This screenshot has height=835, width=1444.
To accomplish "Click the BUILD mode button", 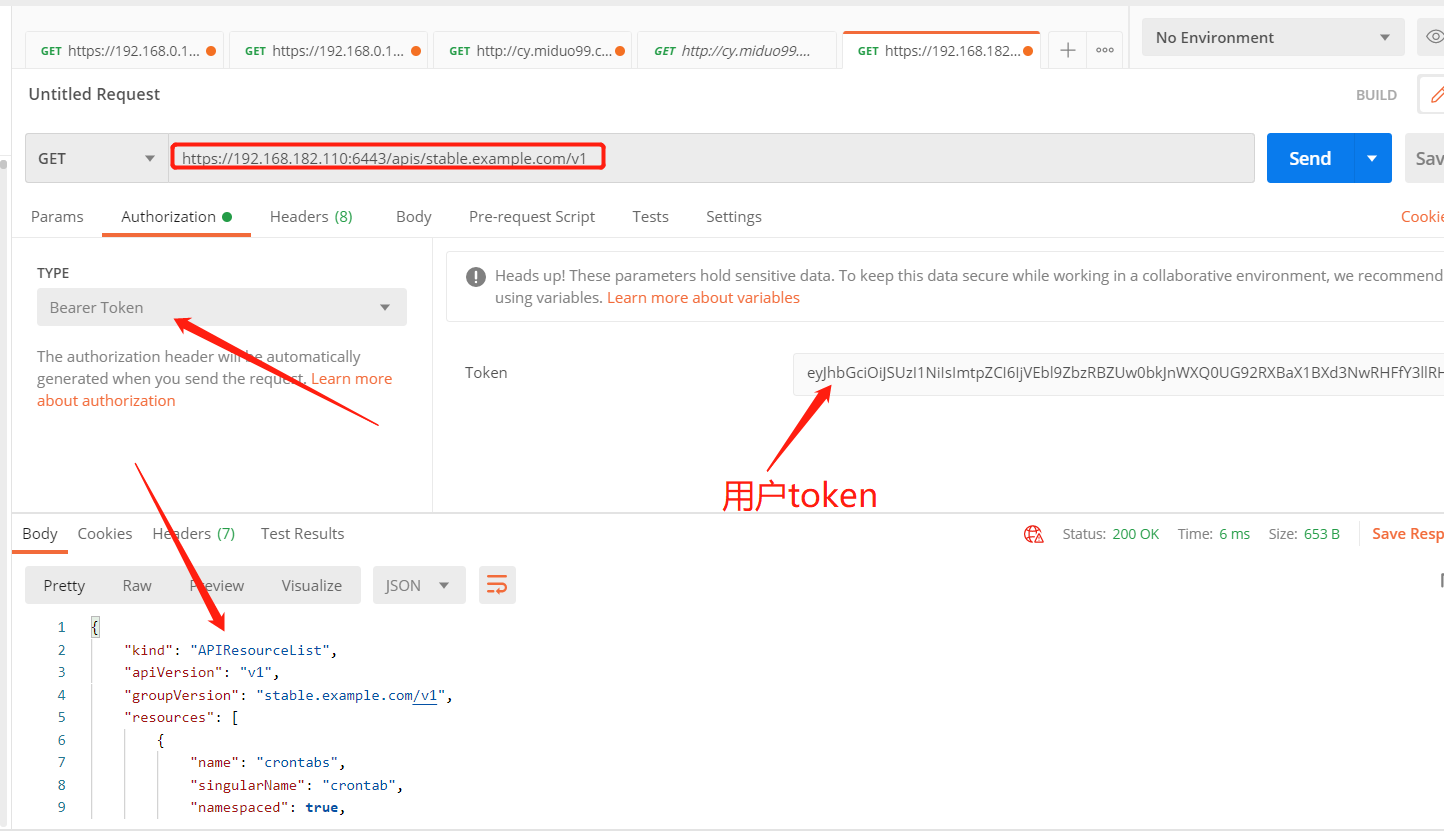I will coord(1376,95).
